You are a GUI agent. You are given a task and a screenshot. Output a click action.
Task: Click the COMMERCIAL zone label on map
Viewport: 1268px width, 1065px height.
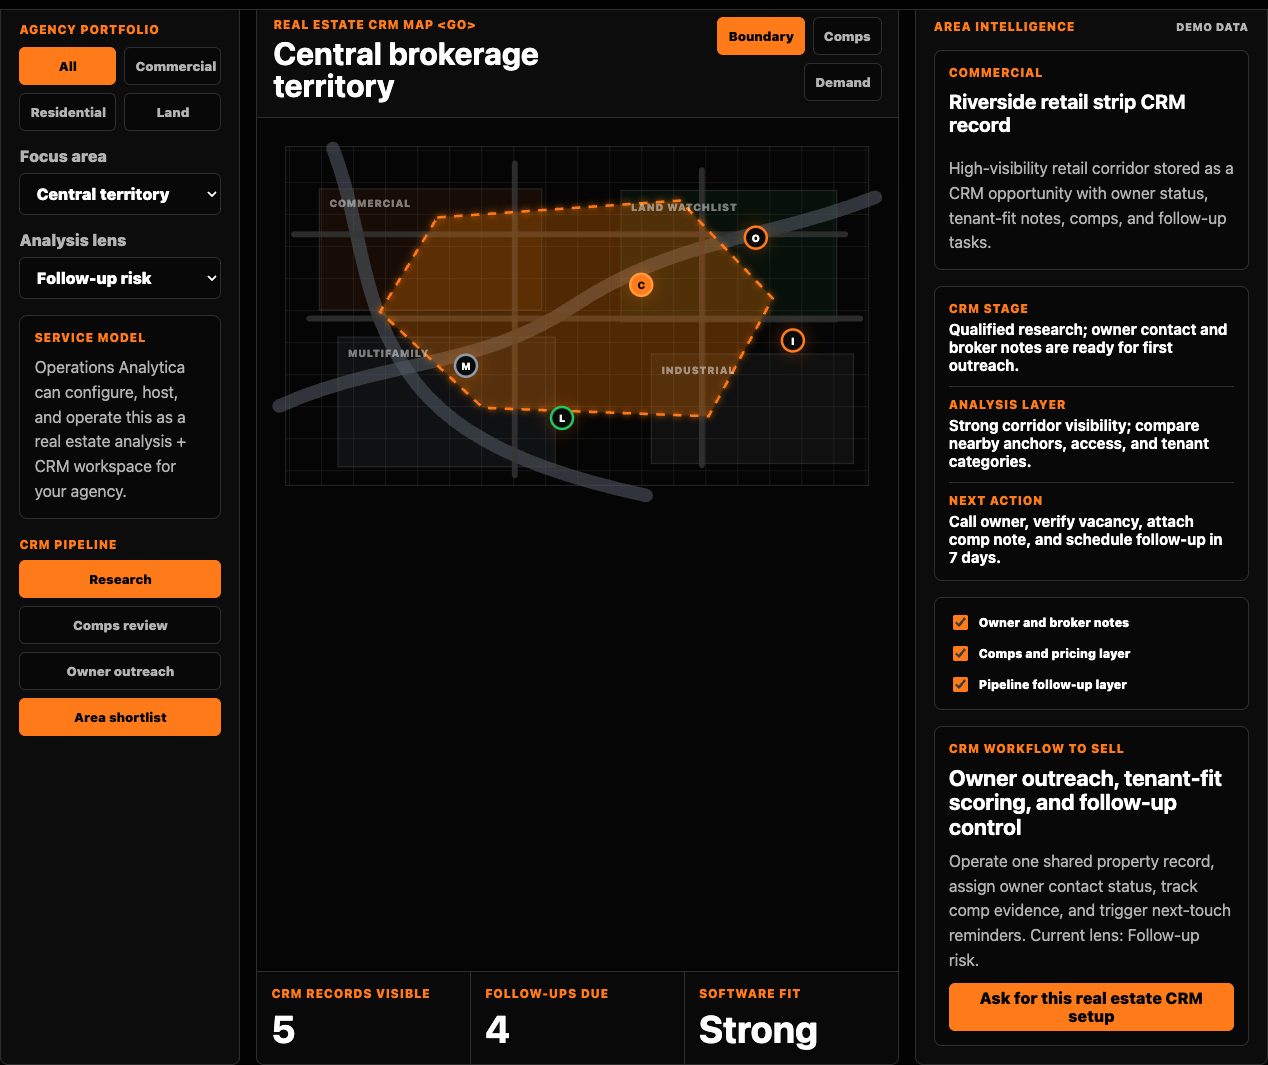pyautogui.click(x=370, y=203)
